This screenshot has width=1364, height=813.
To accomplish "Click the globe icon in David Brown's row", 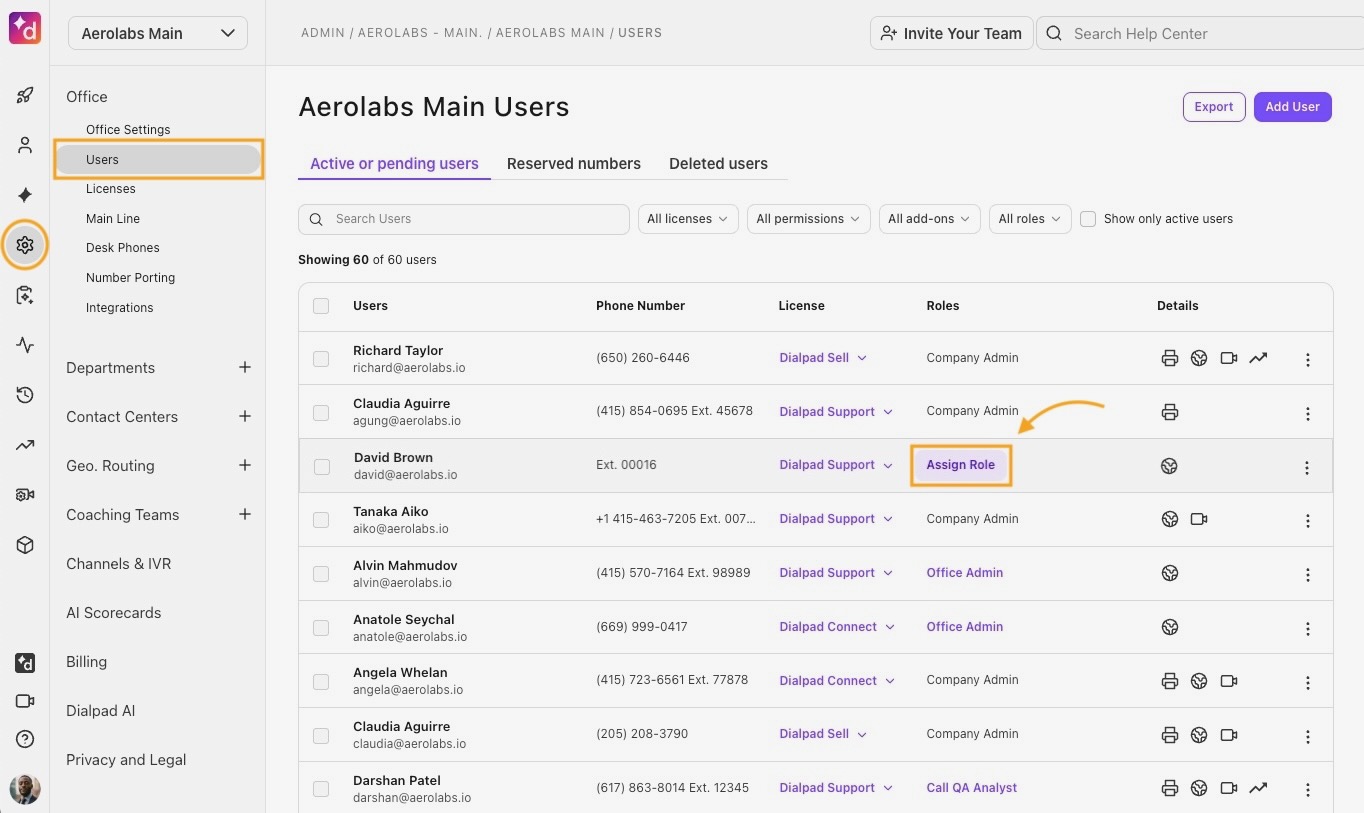I will pos(1169,466).
